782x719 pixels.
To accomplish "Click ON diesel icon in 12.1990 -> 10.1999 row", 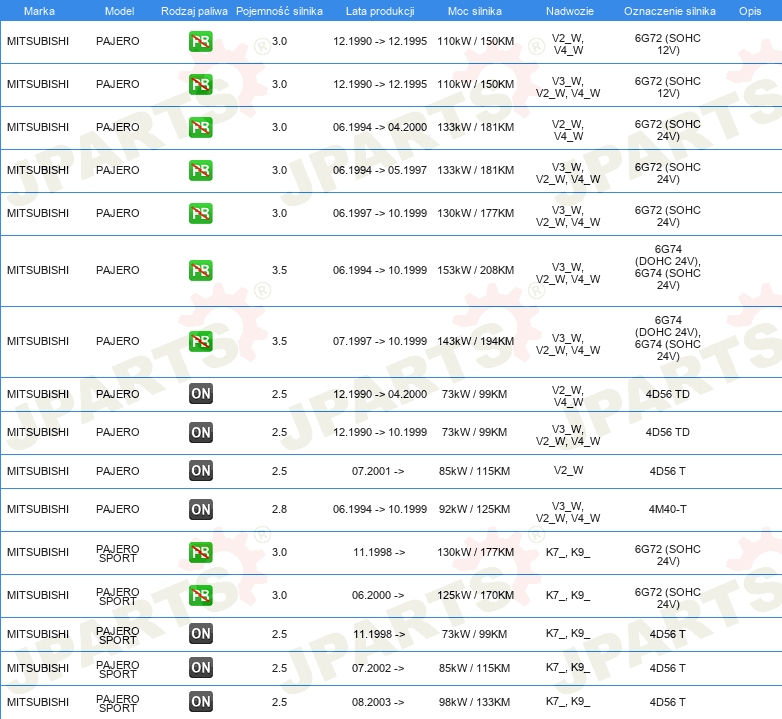I will point(200,432).
